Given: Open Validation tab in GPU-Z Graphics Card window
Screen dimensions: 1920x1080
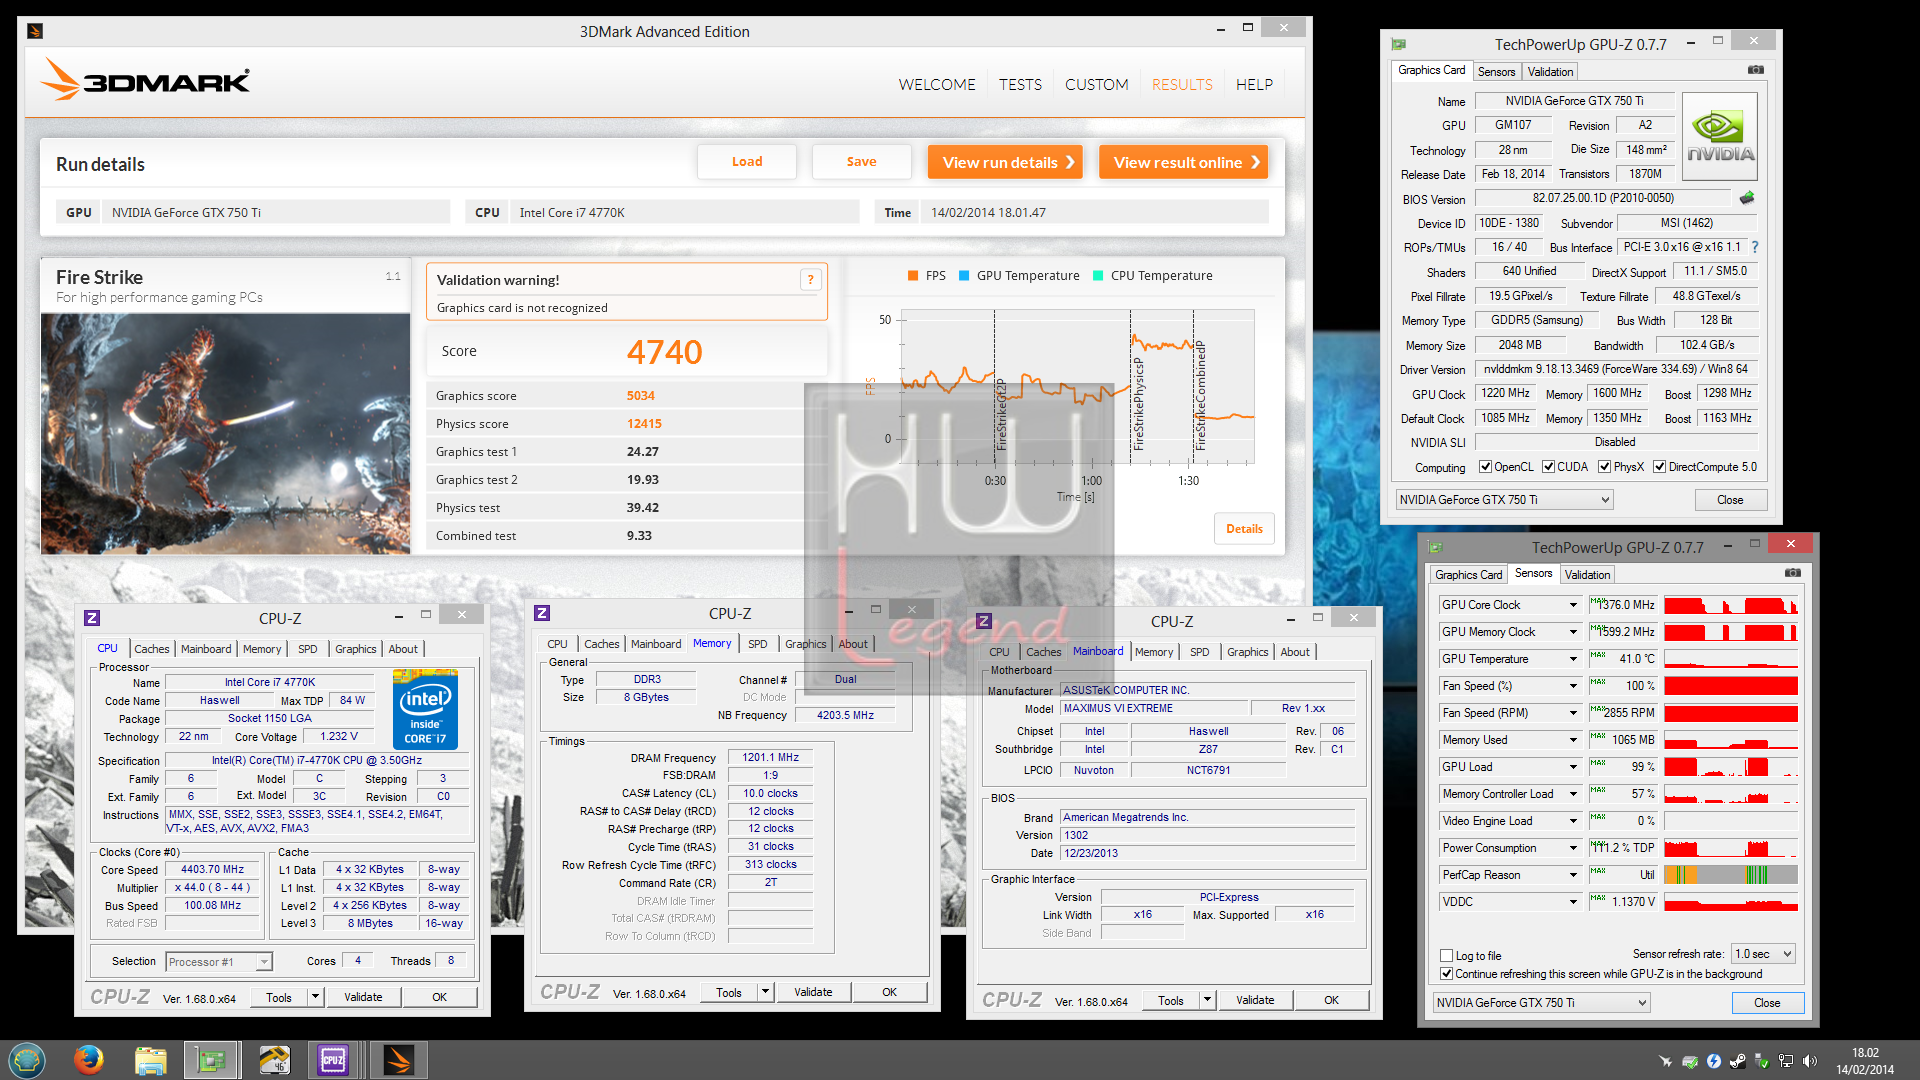Looking at the screenshot, I should [x=1550, y=72].
